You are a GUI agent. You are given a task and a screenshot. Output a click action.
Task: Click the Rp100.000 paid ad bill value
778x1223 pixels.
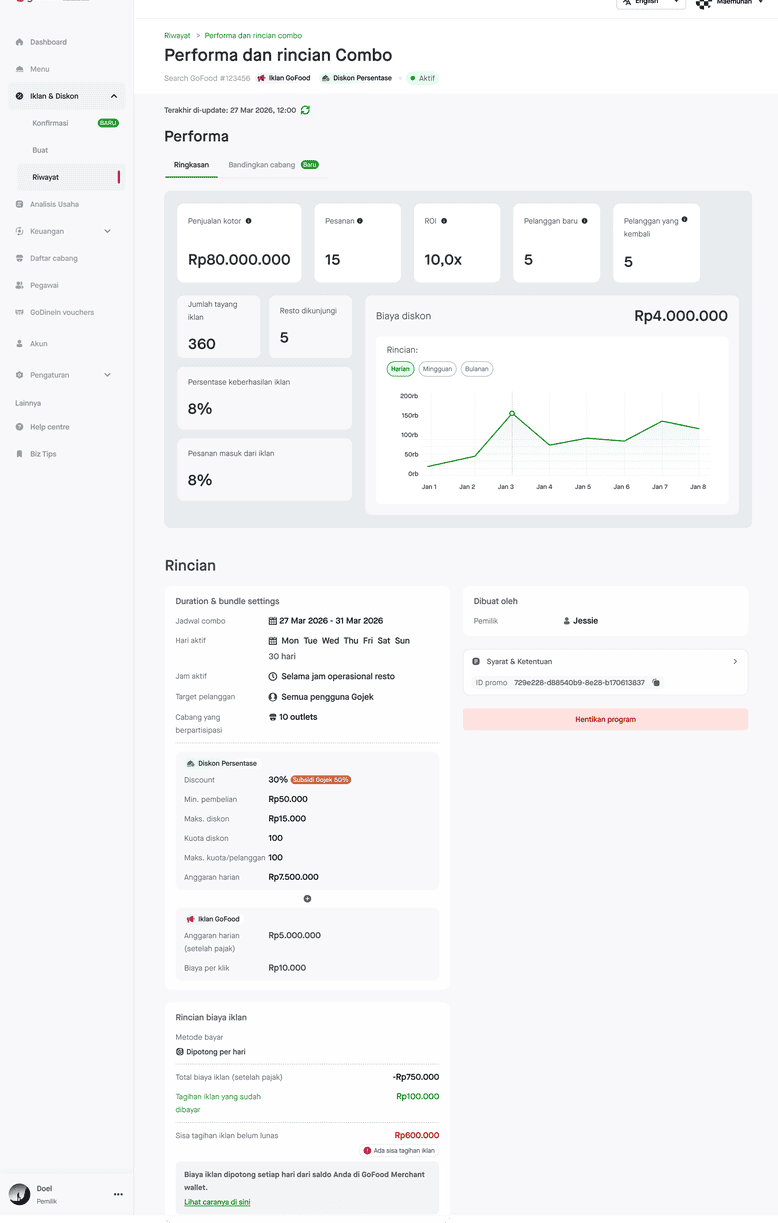pyautogui.click(x=417, y=1097)
